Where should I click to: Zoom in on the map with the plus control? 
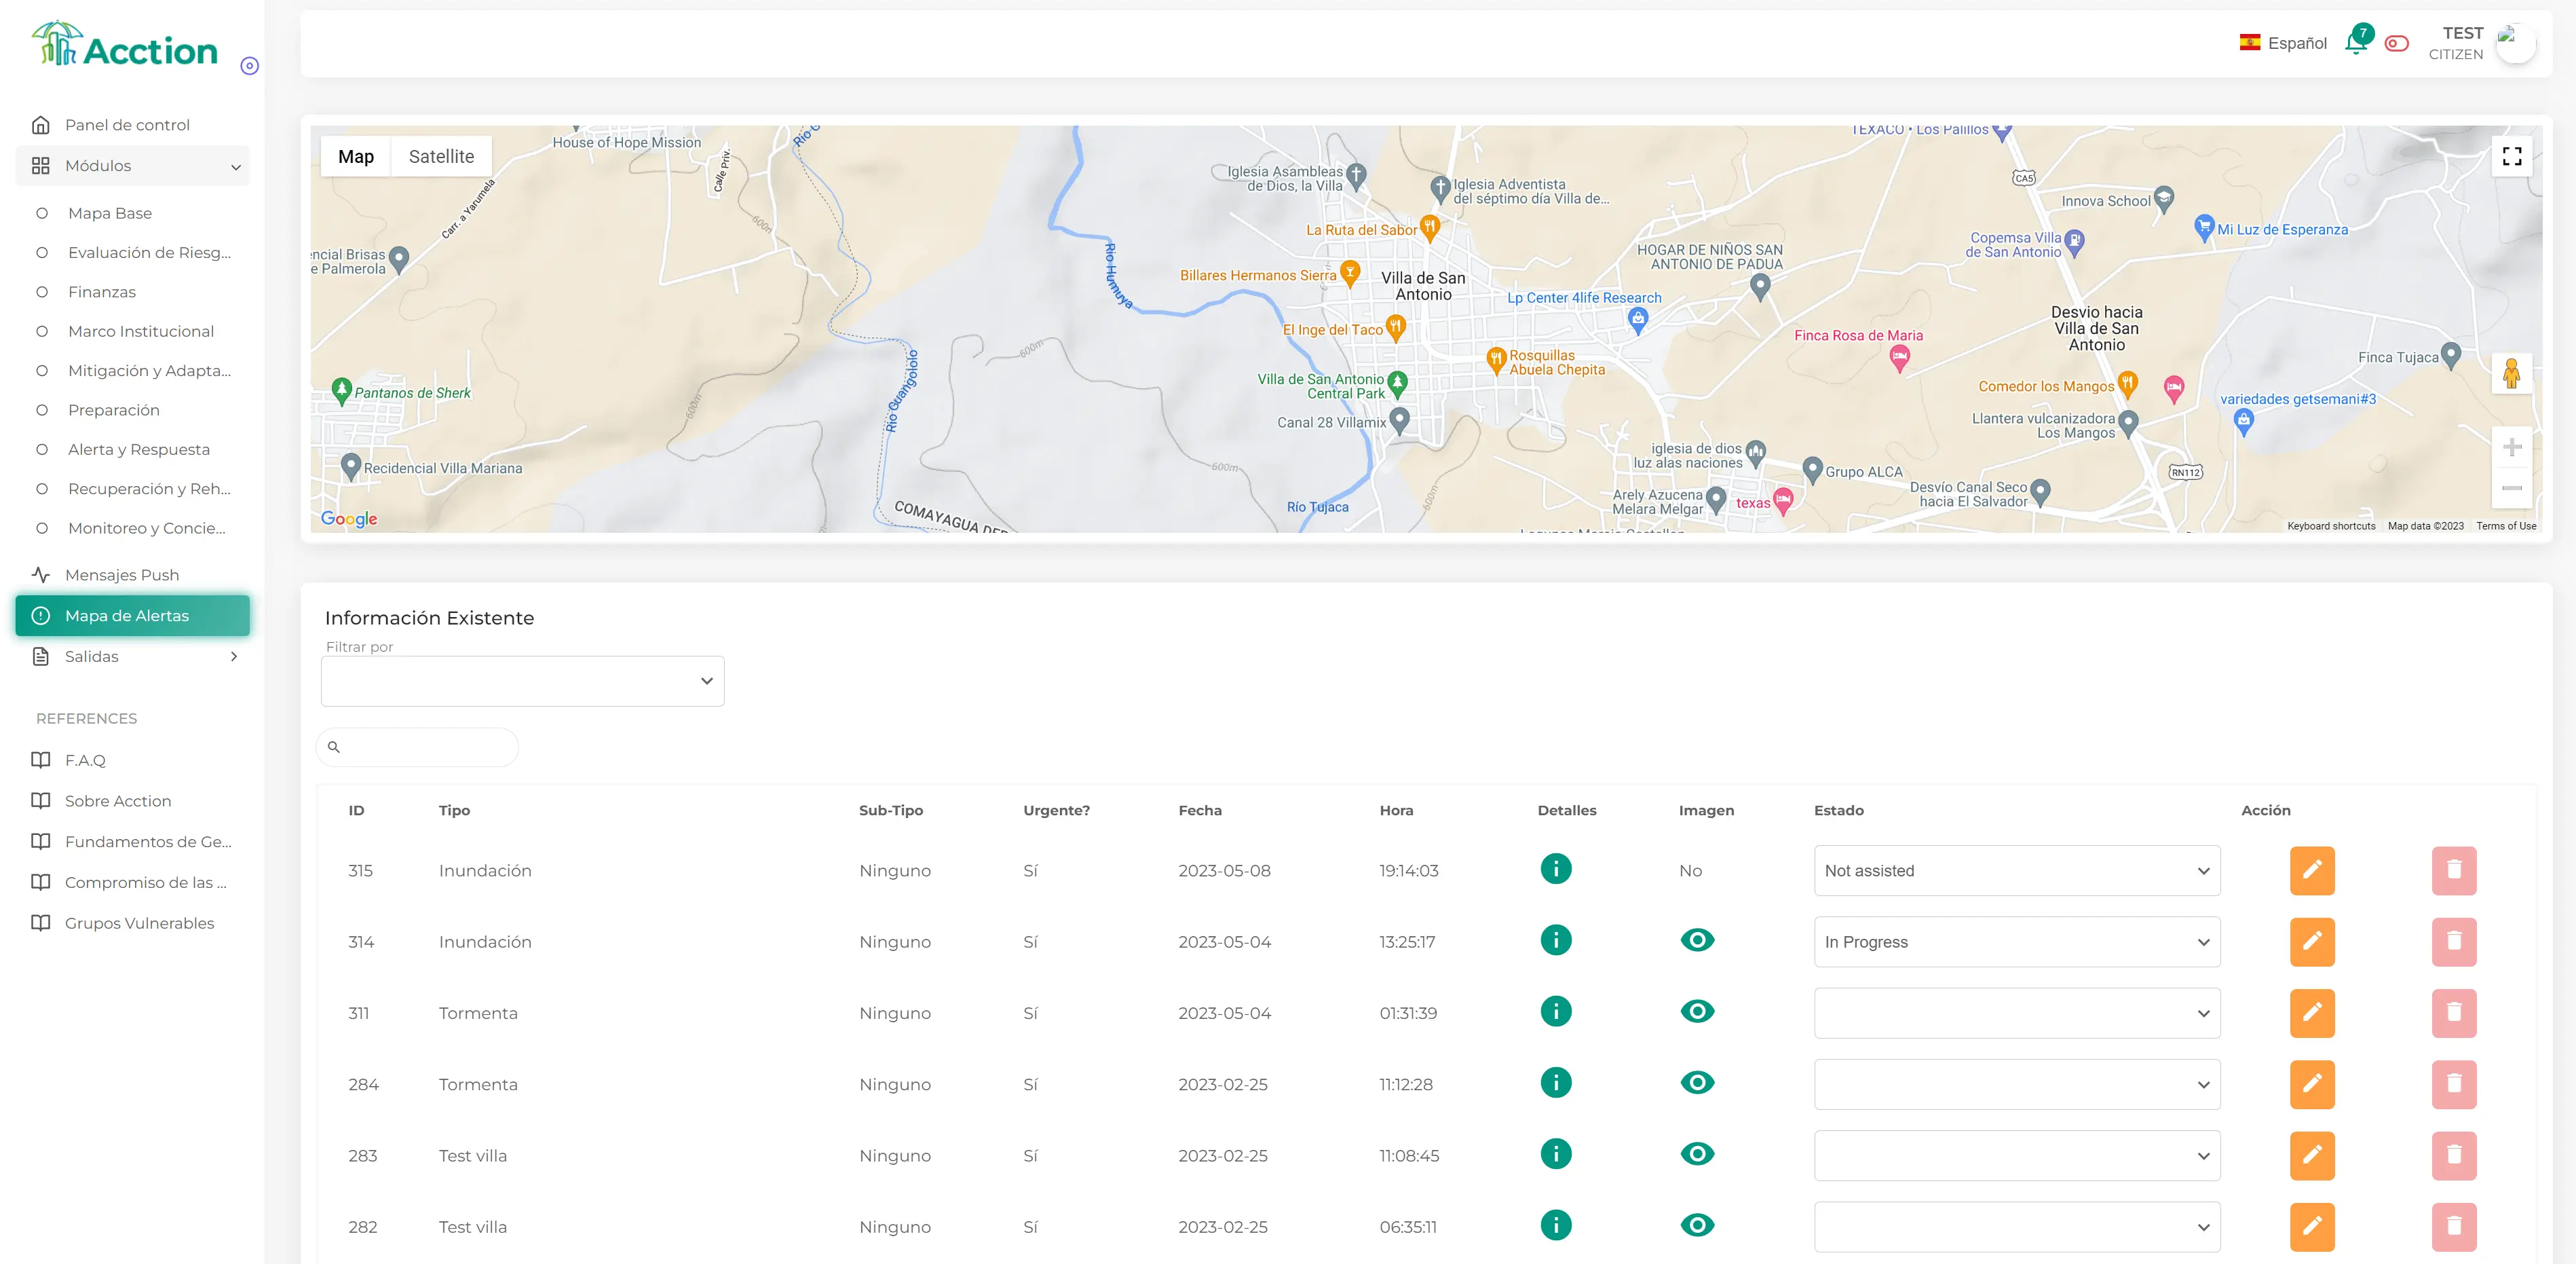pos(2513,447)
